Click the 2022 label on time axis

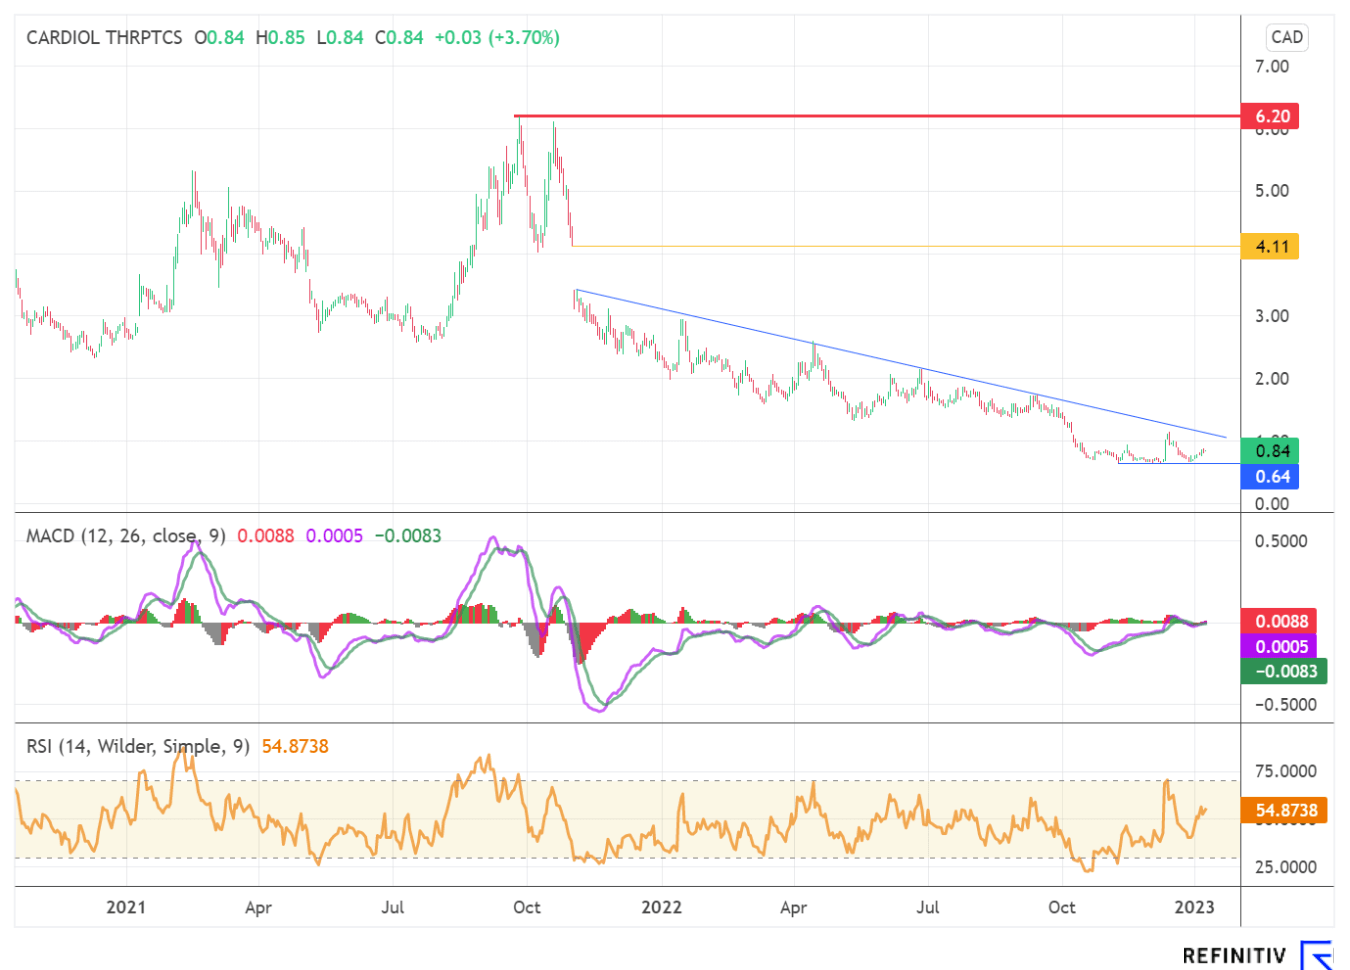click(661, 907)
